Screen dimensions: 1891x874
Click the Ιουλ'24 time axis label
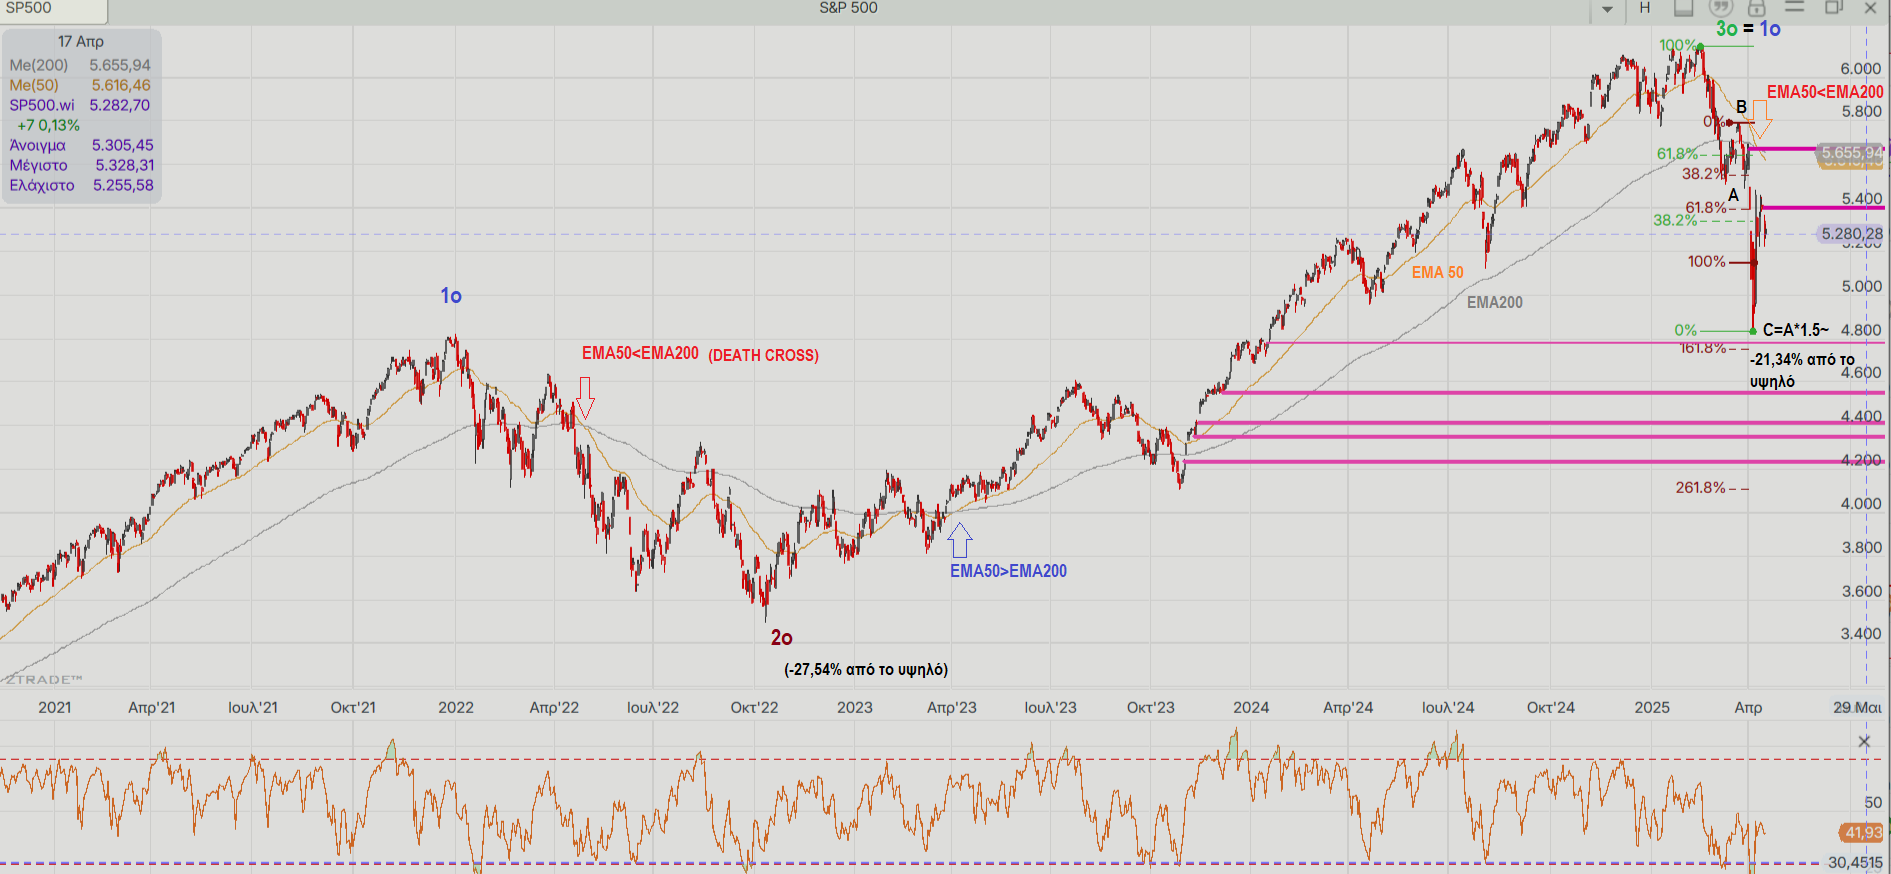click(1448, 707)
